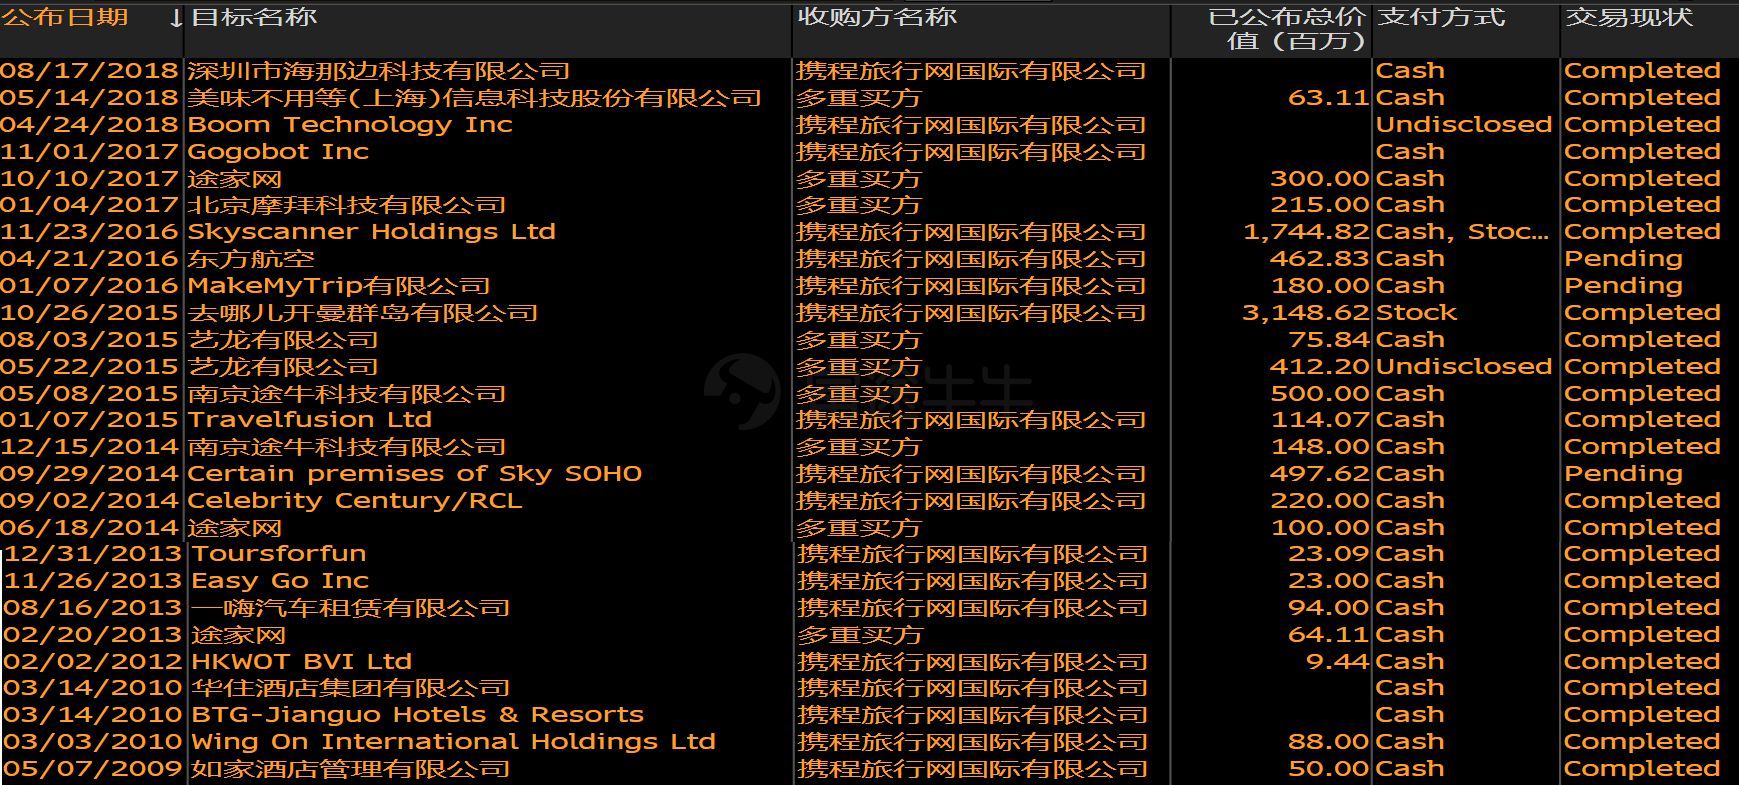Select the 东方航空 target row
The height and width of the screenshot is (785, 1739).
click(x=251, y=259)
